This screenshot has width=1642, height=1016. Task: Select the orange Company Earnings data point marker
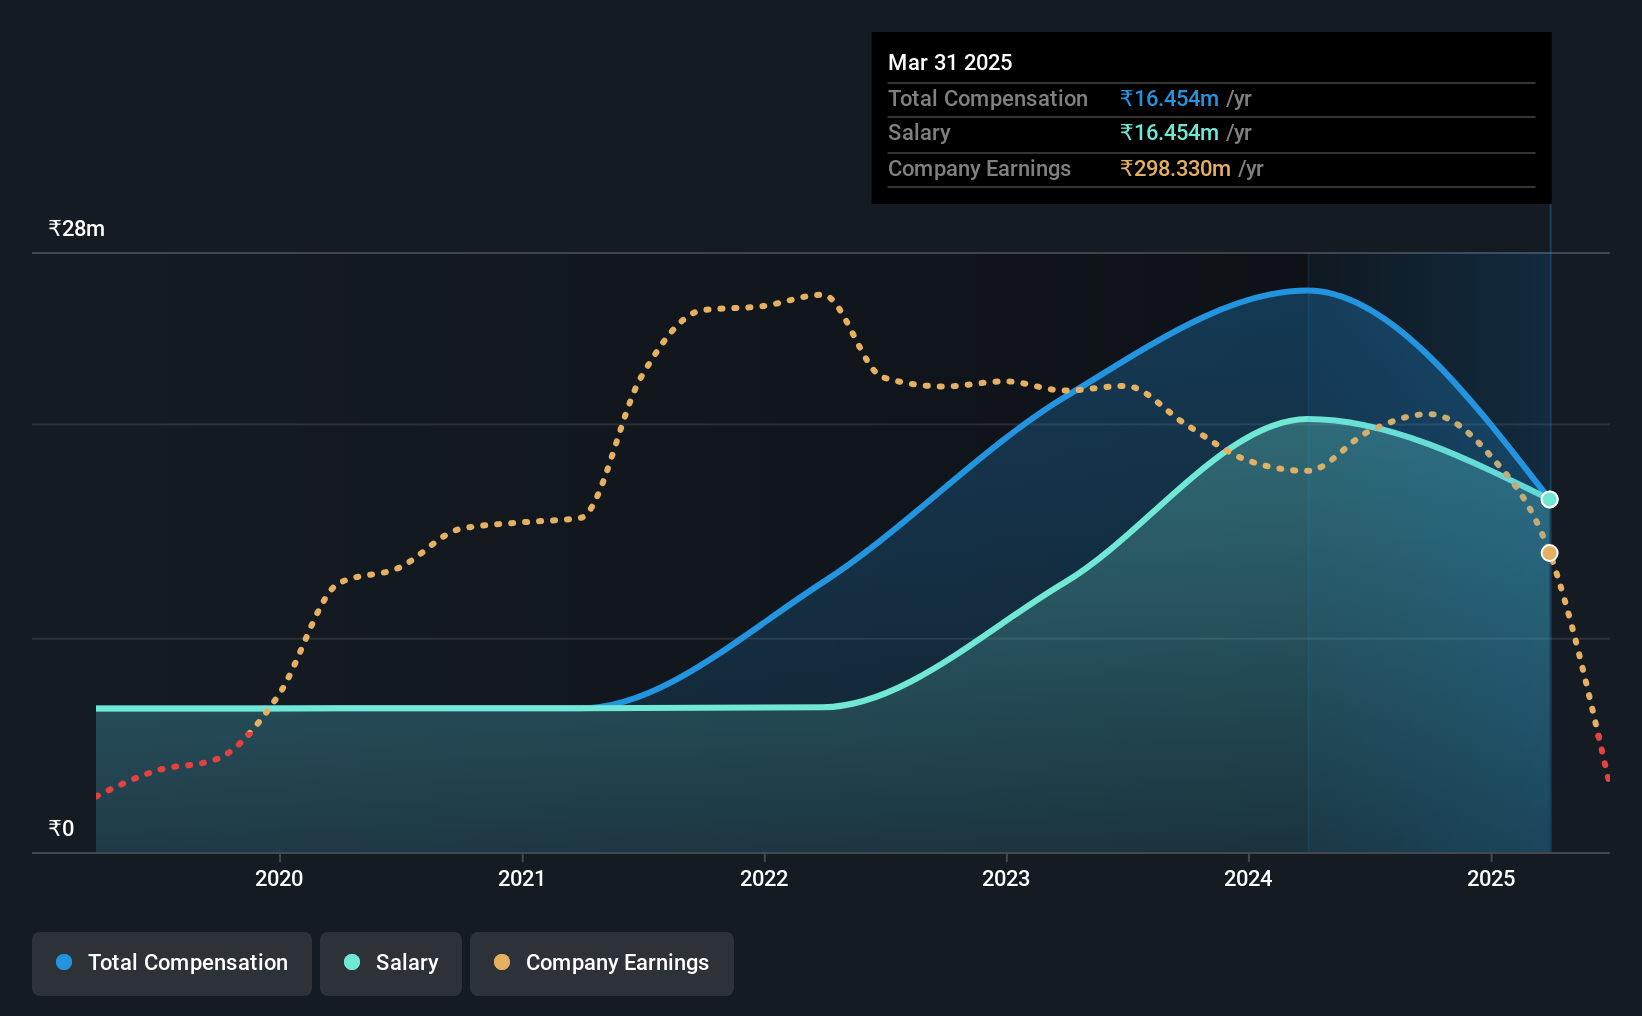1549,553
